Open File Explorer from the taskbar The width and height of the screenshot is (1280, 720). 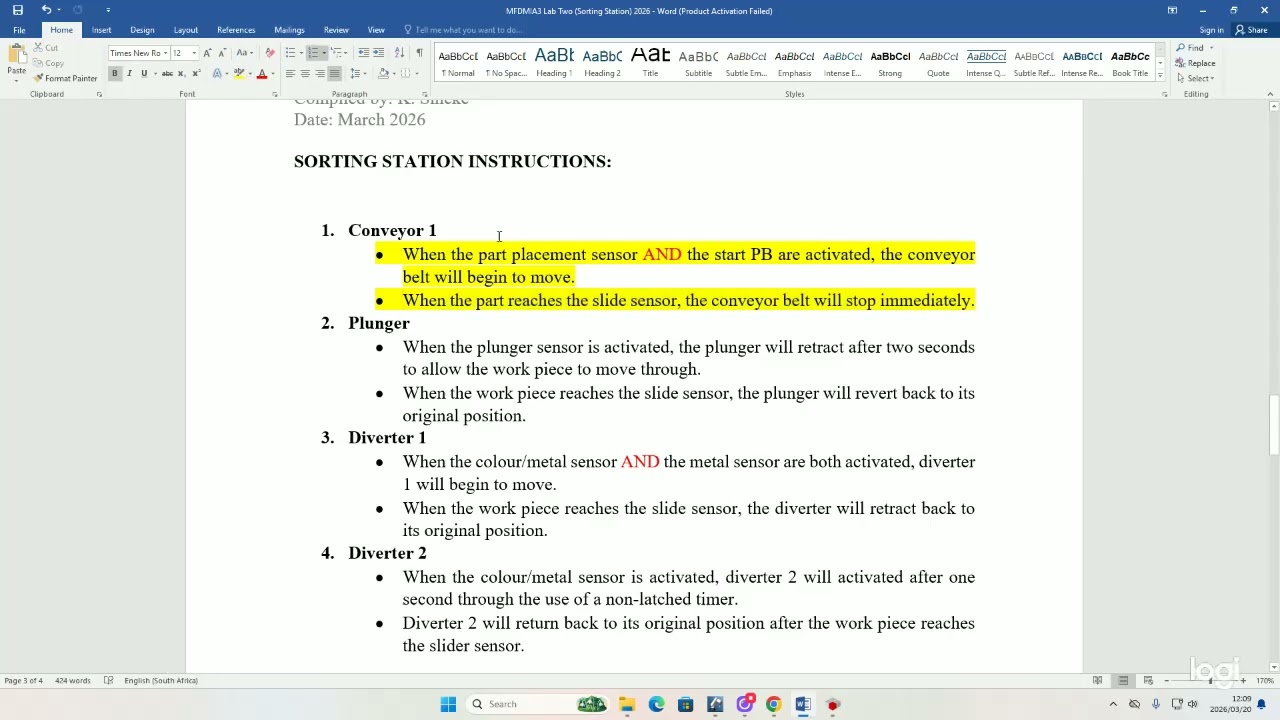click(x=627, y=704)
